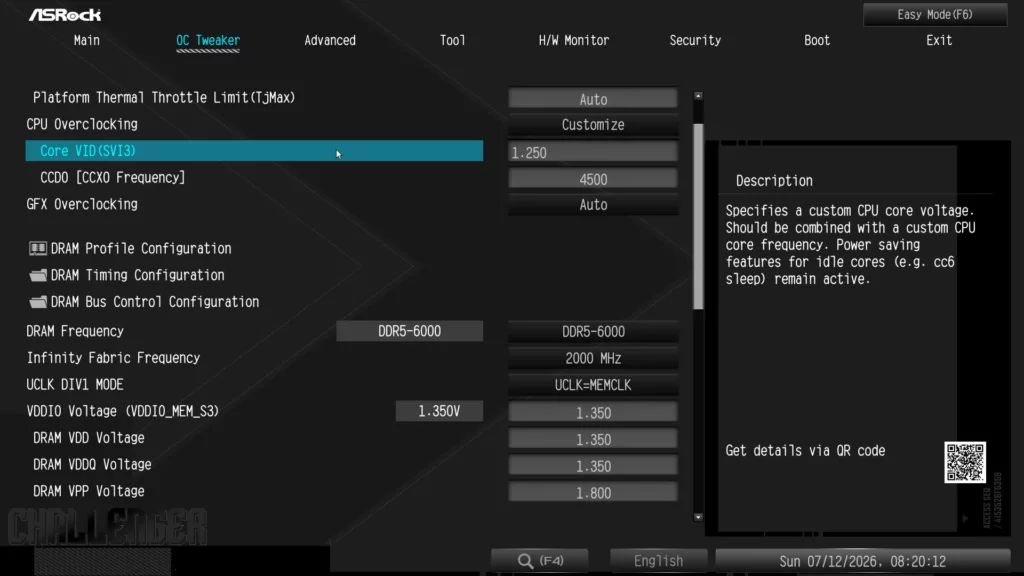This screenshot has width=1024, height=576.
Task: Select the DRAM VPP Voltage label
Action: pyautogui.click(x=89, y=491)
